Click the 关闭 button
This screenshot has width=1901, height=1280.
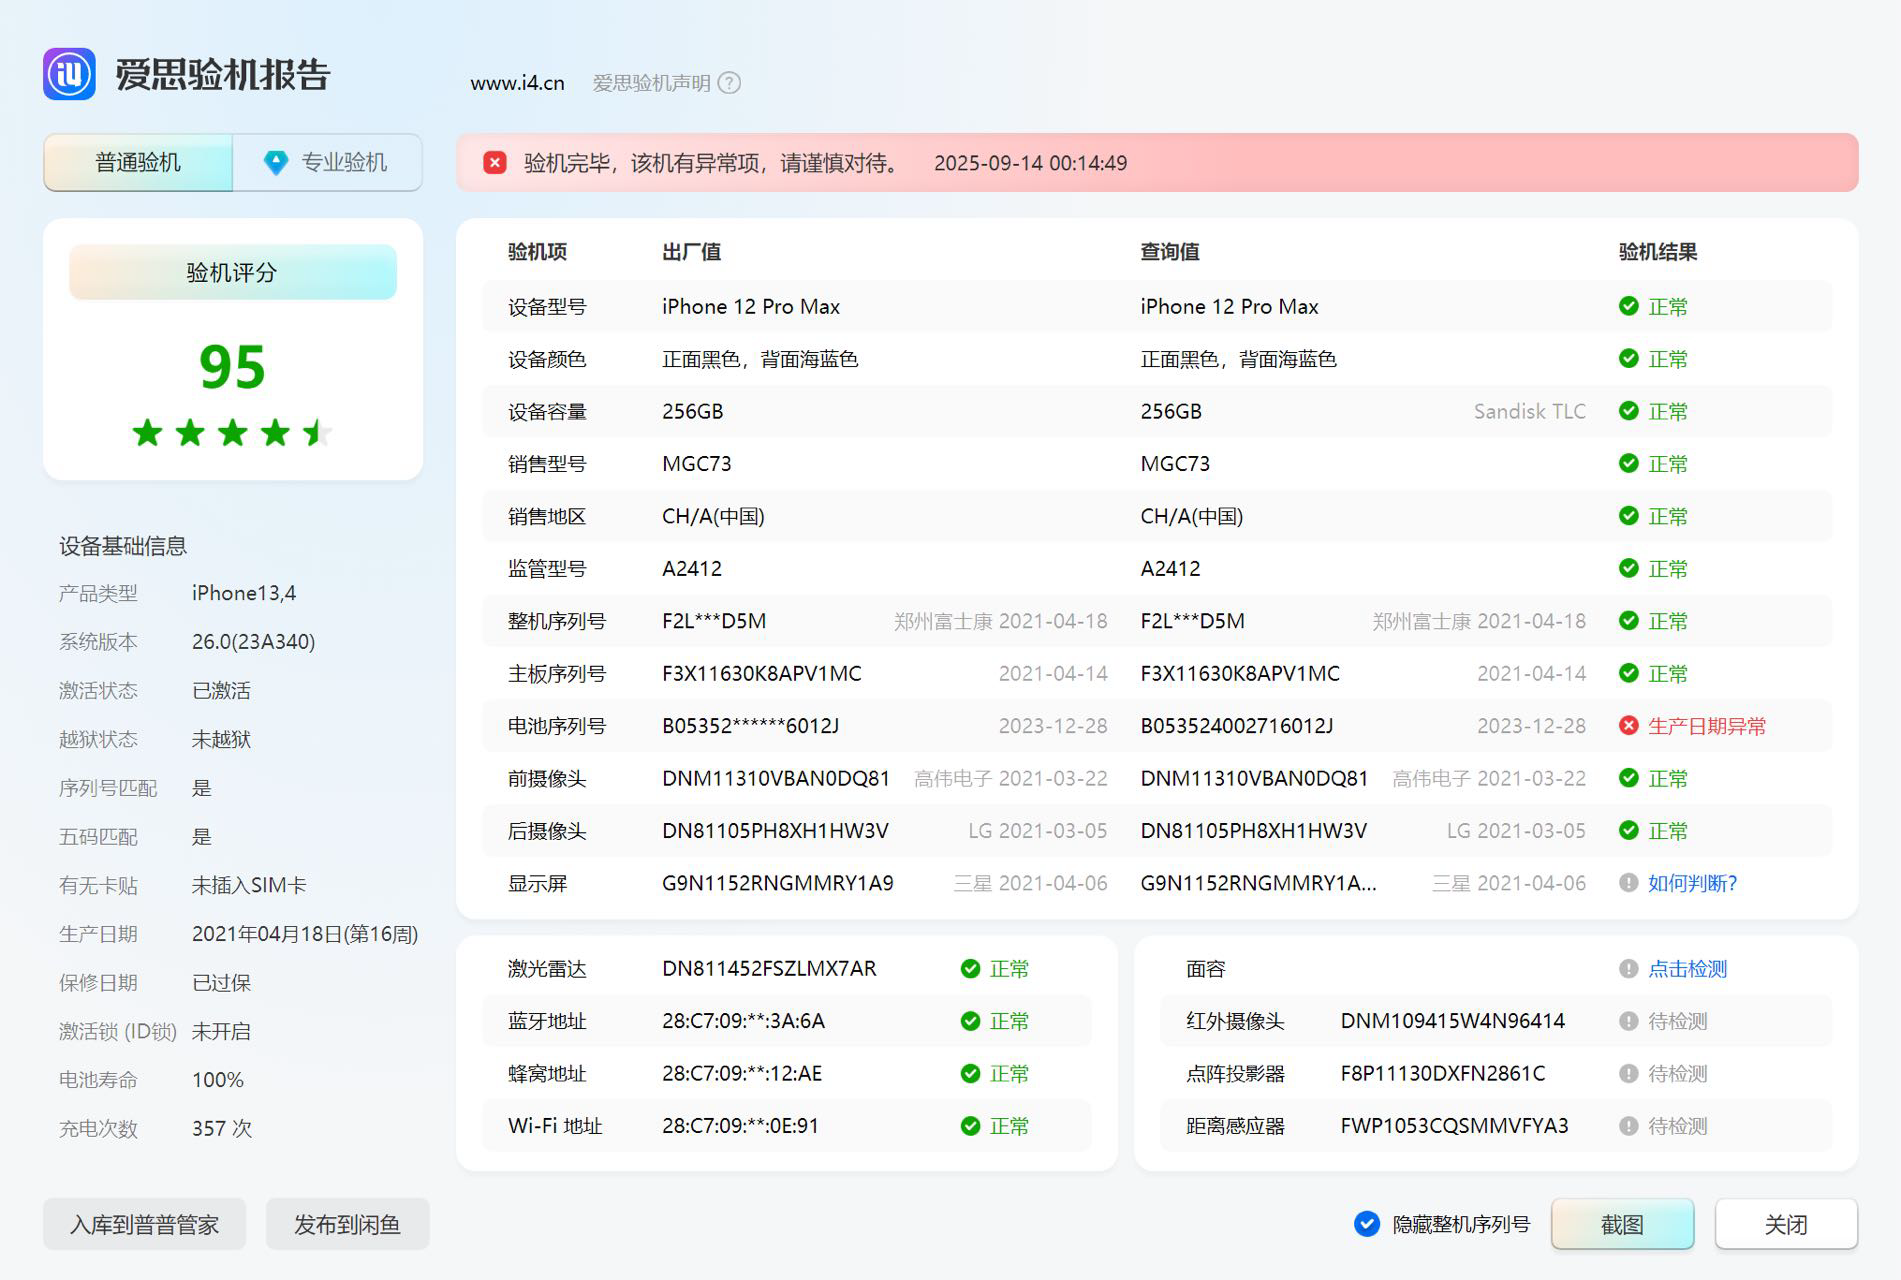(x=1786, y=1224)
